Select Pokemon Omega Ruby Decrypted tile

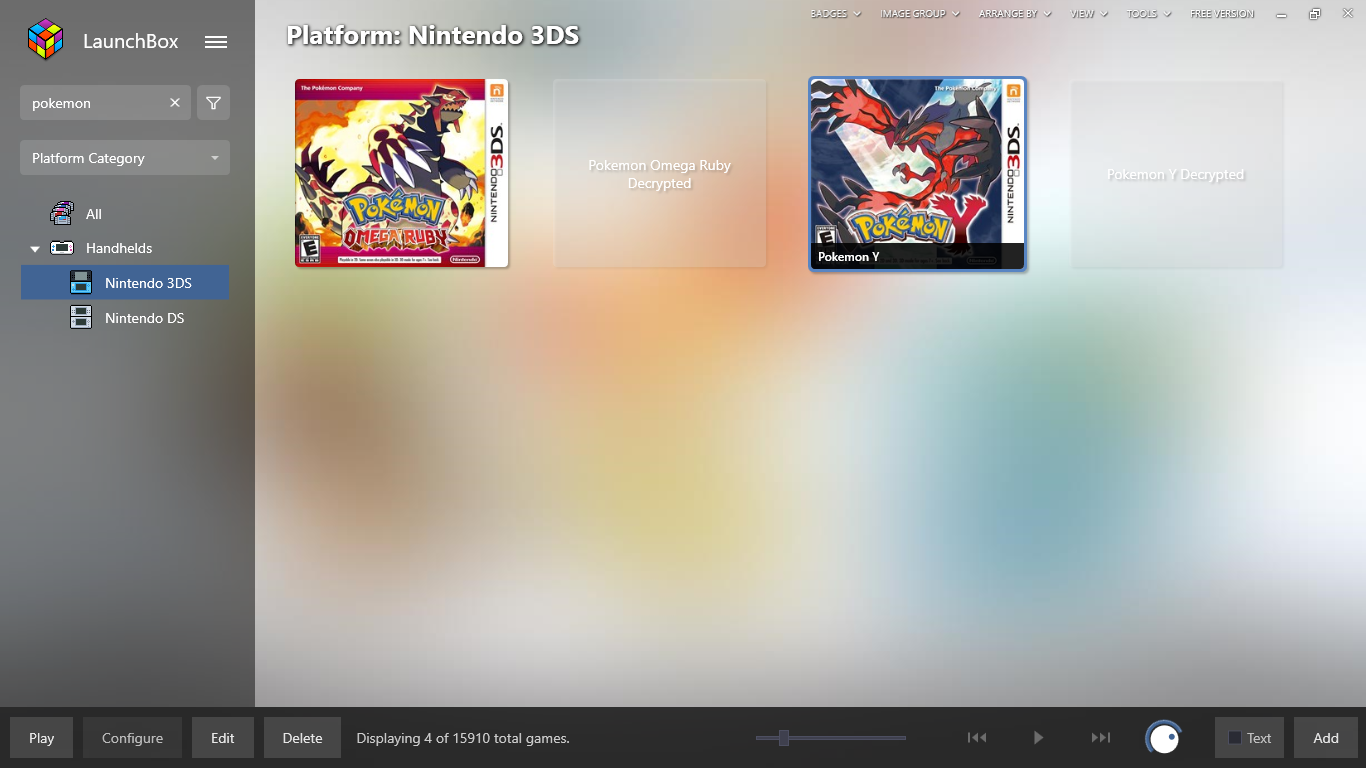pyautogui.click(x=660, y=174)
